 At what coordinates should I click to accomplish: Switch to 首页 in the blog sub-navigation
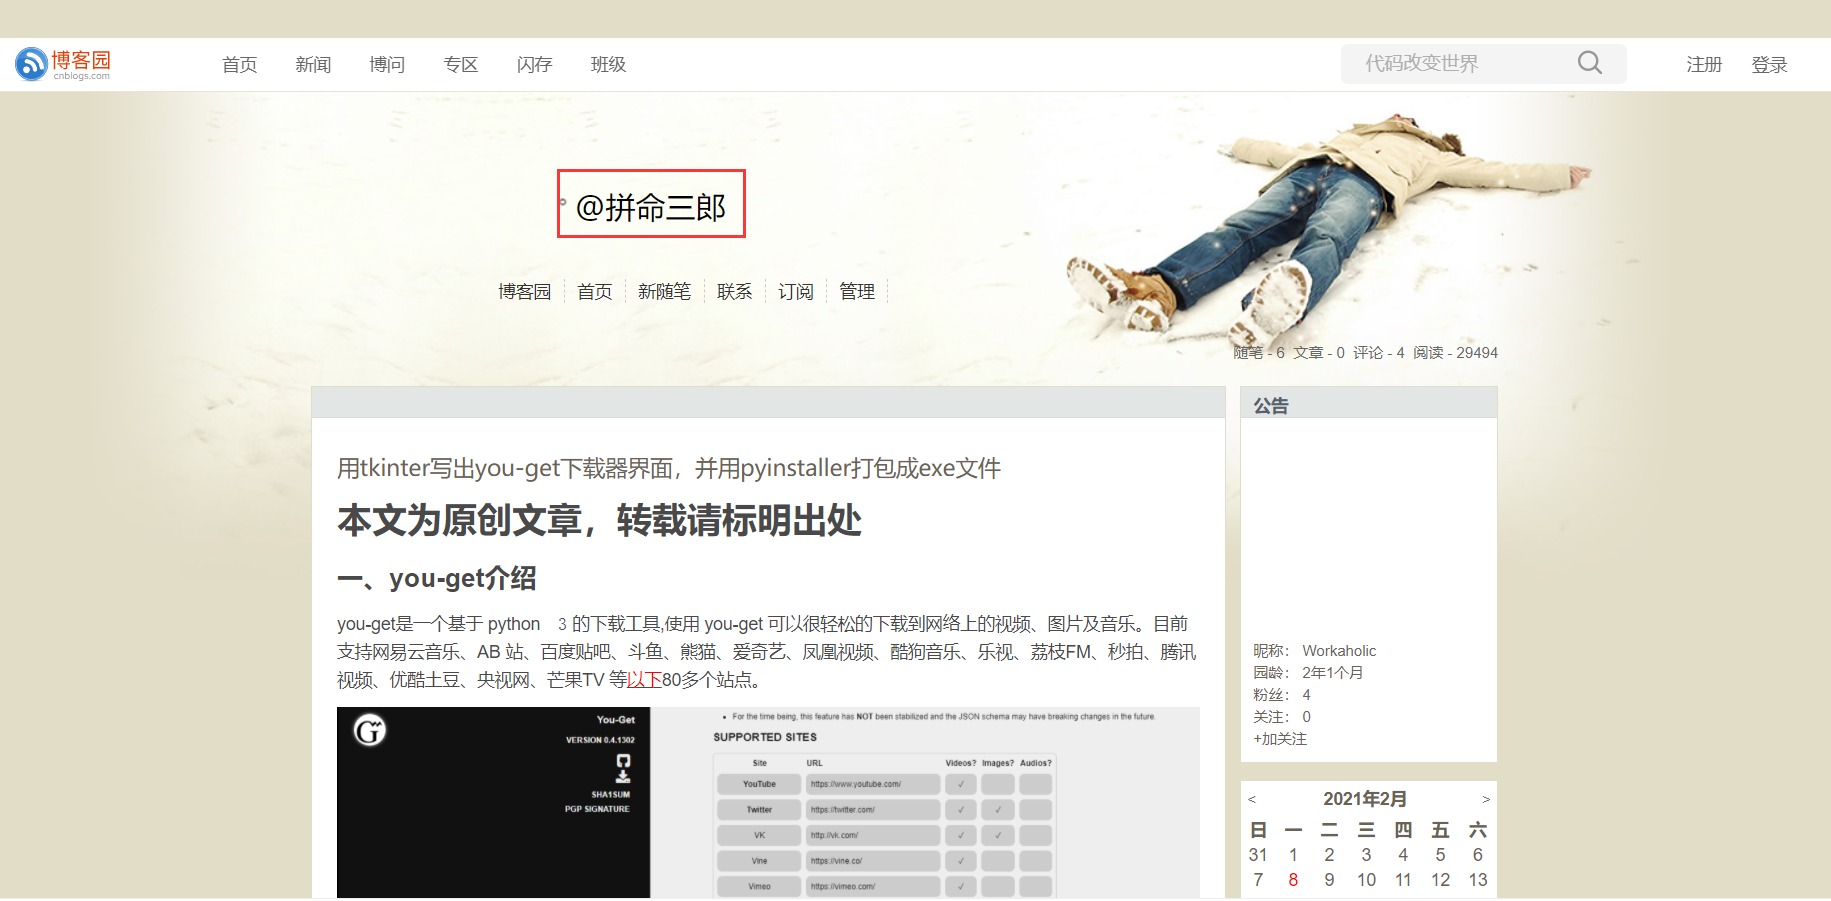[594, 291]
